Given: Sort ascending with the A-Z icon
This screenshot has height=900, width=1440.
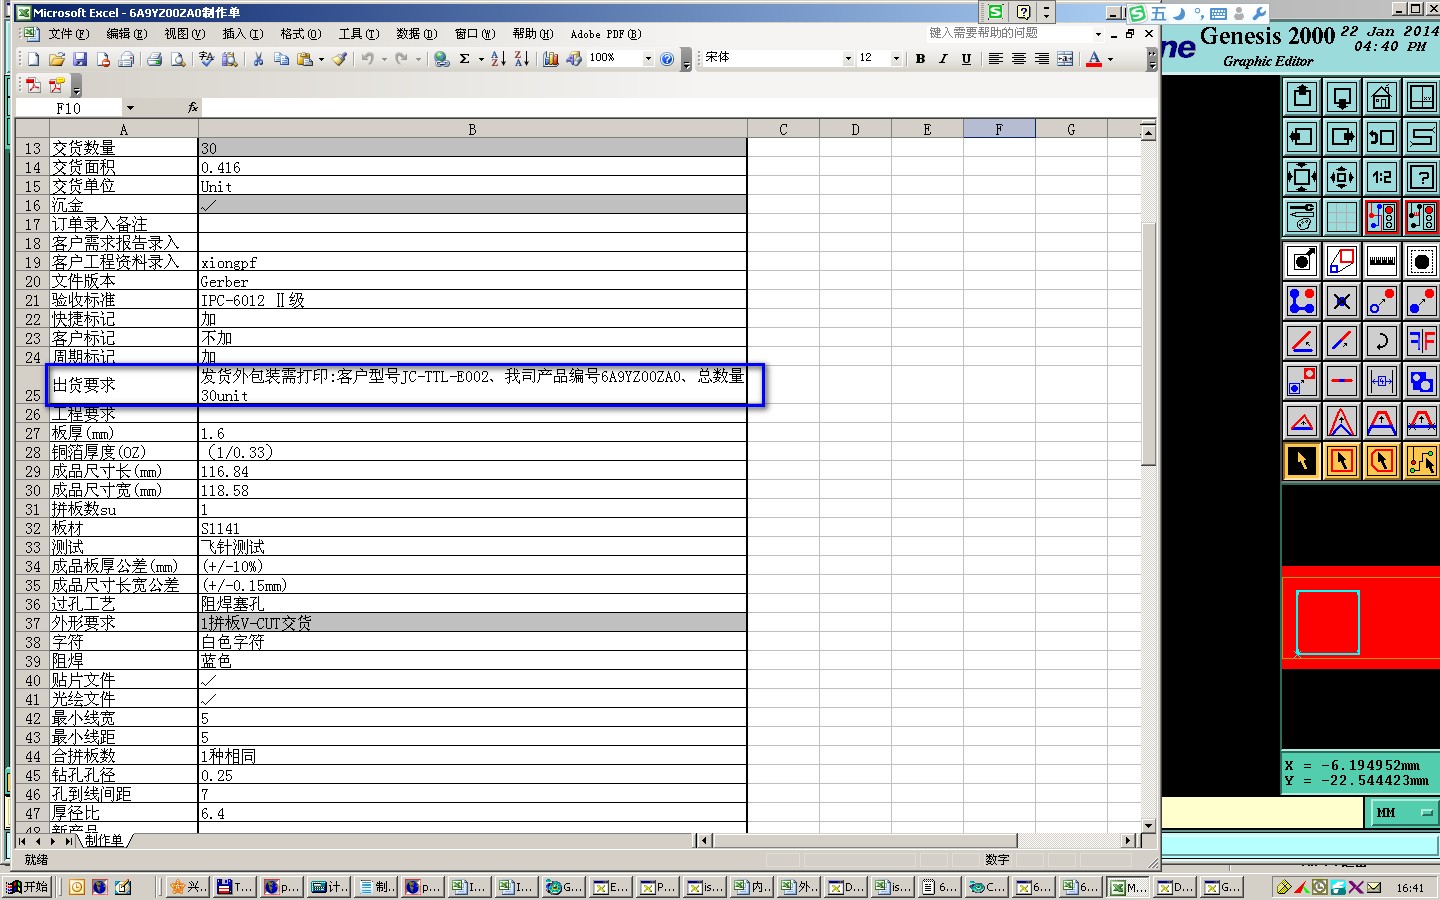Looking at the screenshot, I should click(498, 59).
